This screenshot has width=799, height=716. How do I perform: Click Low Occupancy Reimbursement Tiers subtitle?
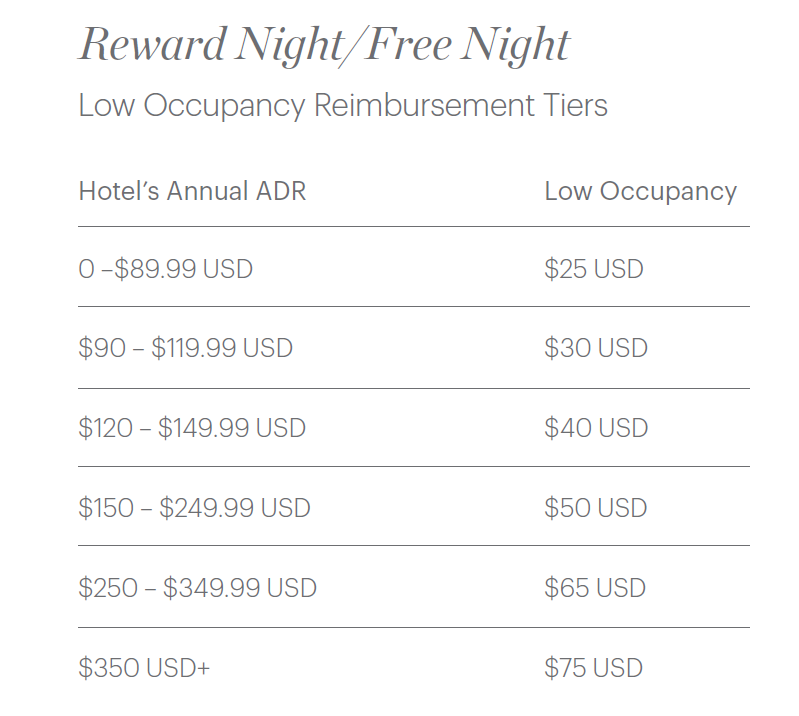[x=343, y=106]
